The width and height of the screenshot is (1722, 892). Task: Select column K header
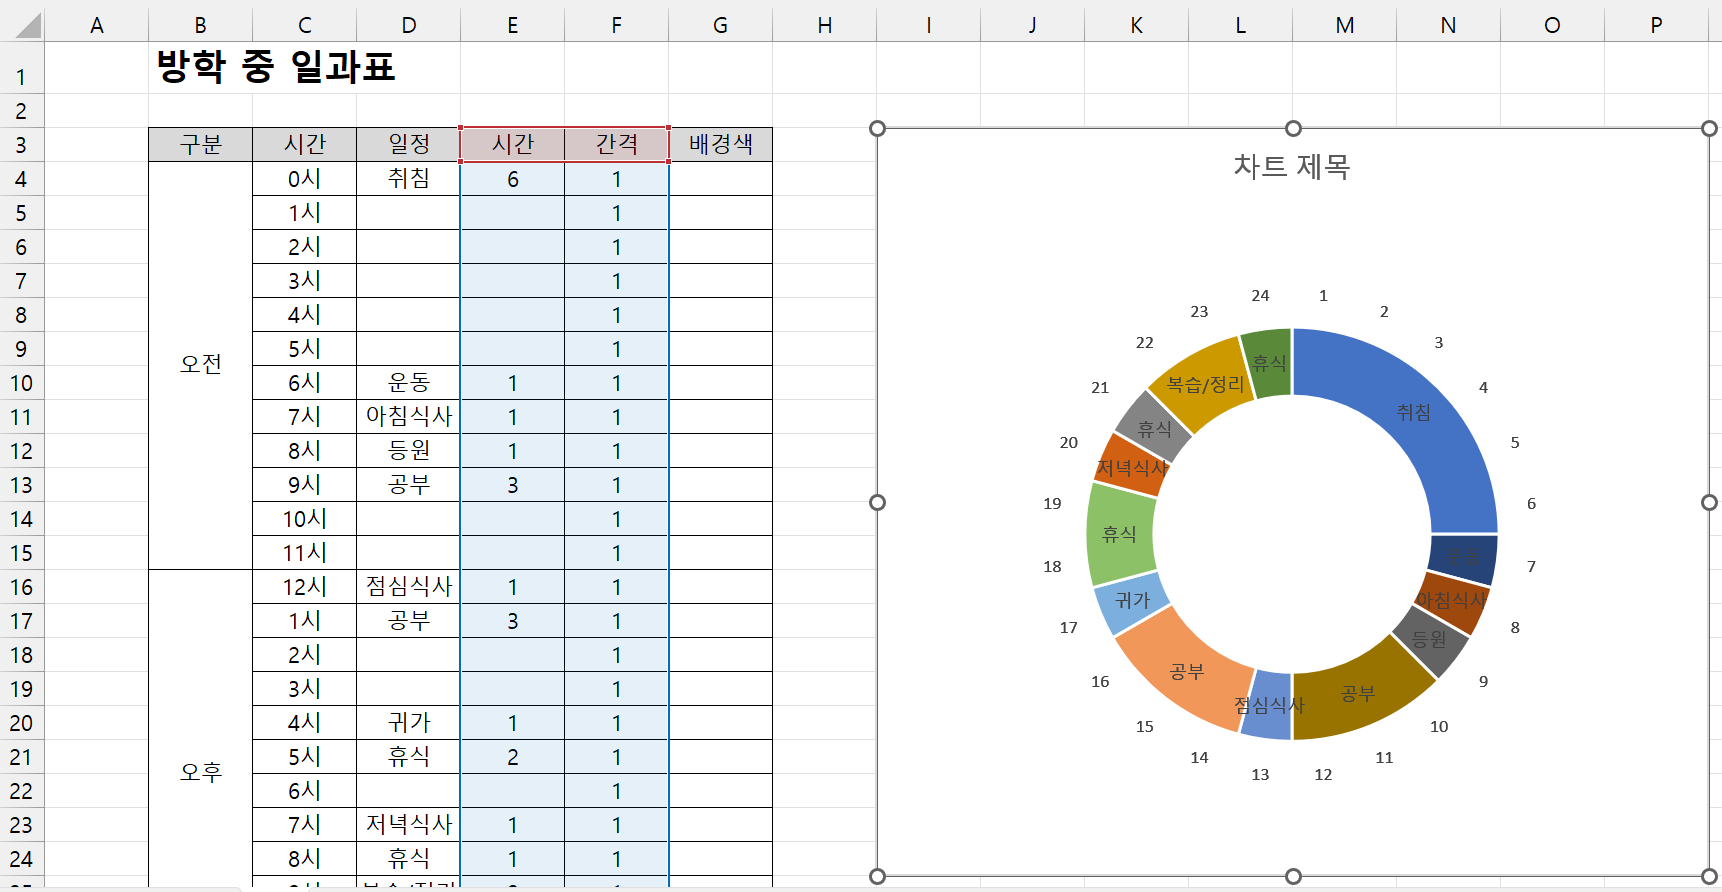[x=1137, y=25]
